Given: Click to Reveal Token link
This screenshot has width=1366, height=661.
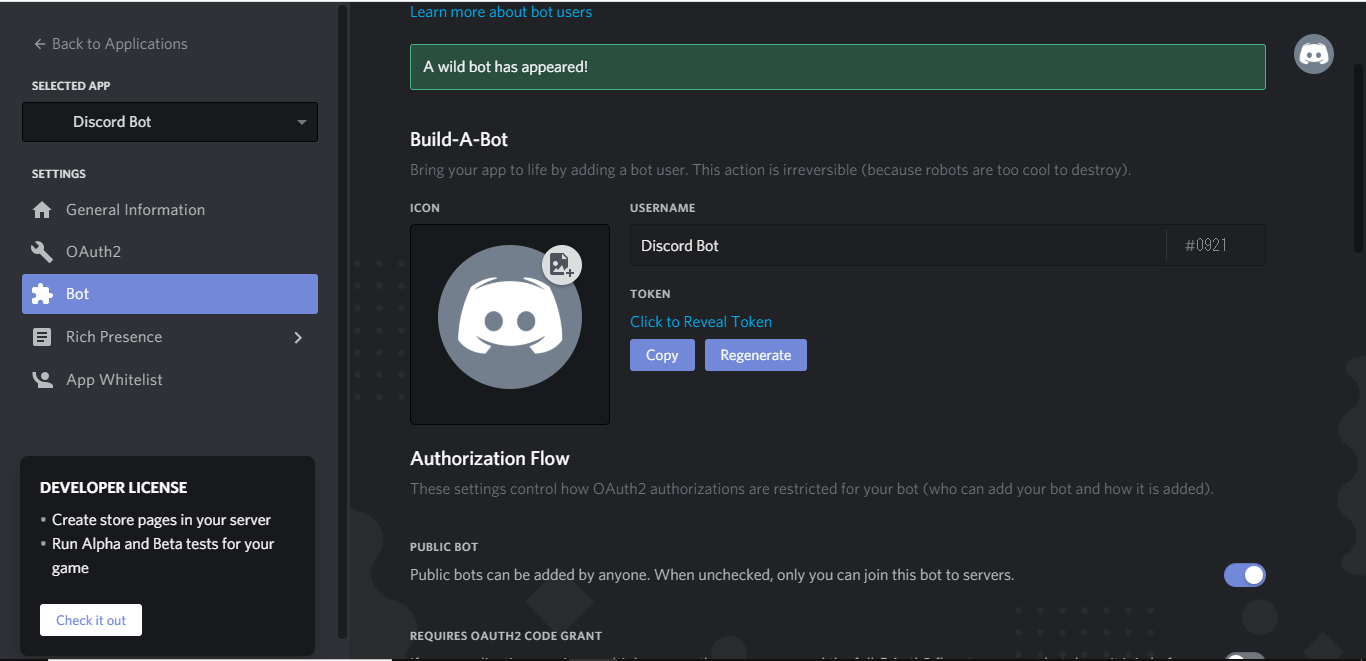Looking at the screenshot, I should pos(701,322).
